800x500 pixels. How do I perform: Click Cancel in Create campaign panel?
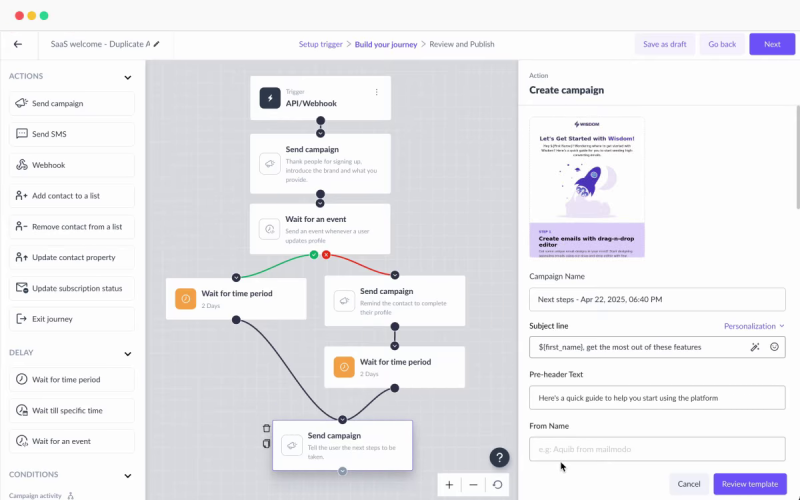(689, 484)
